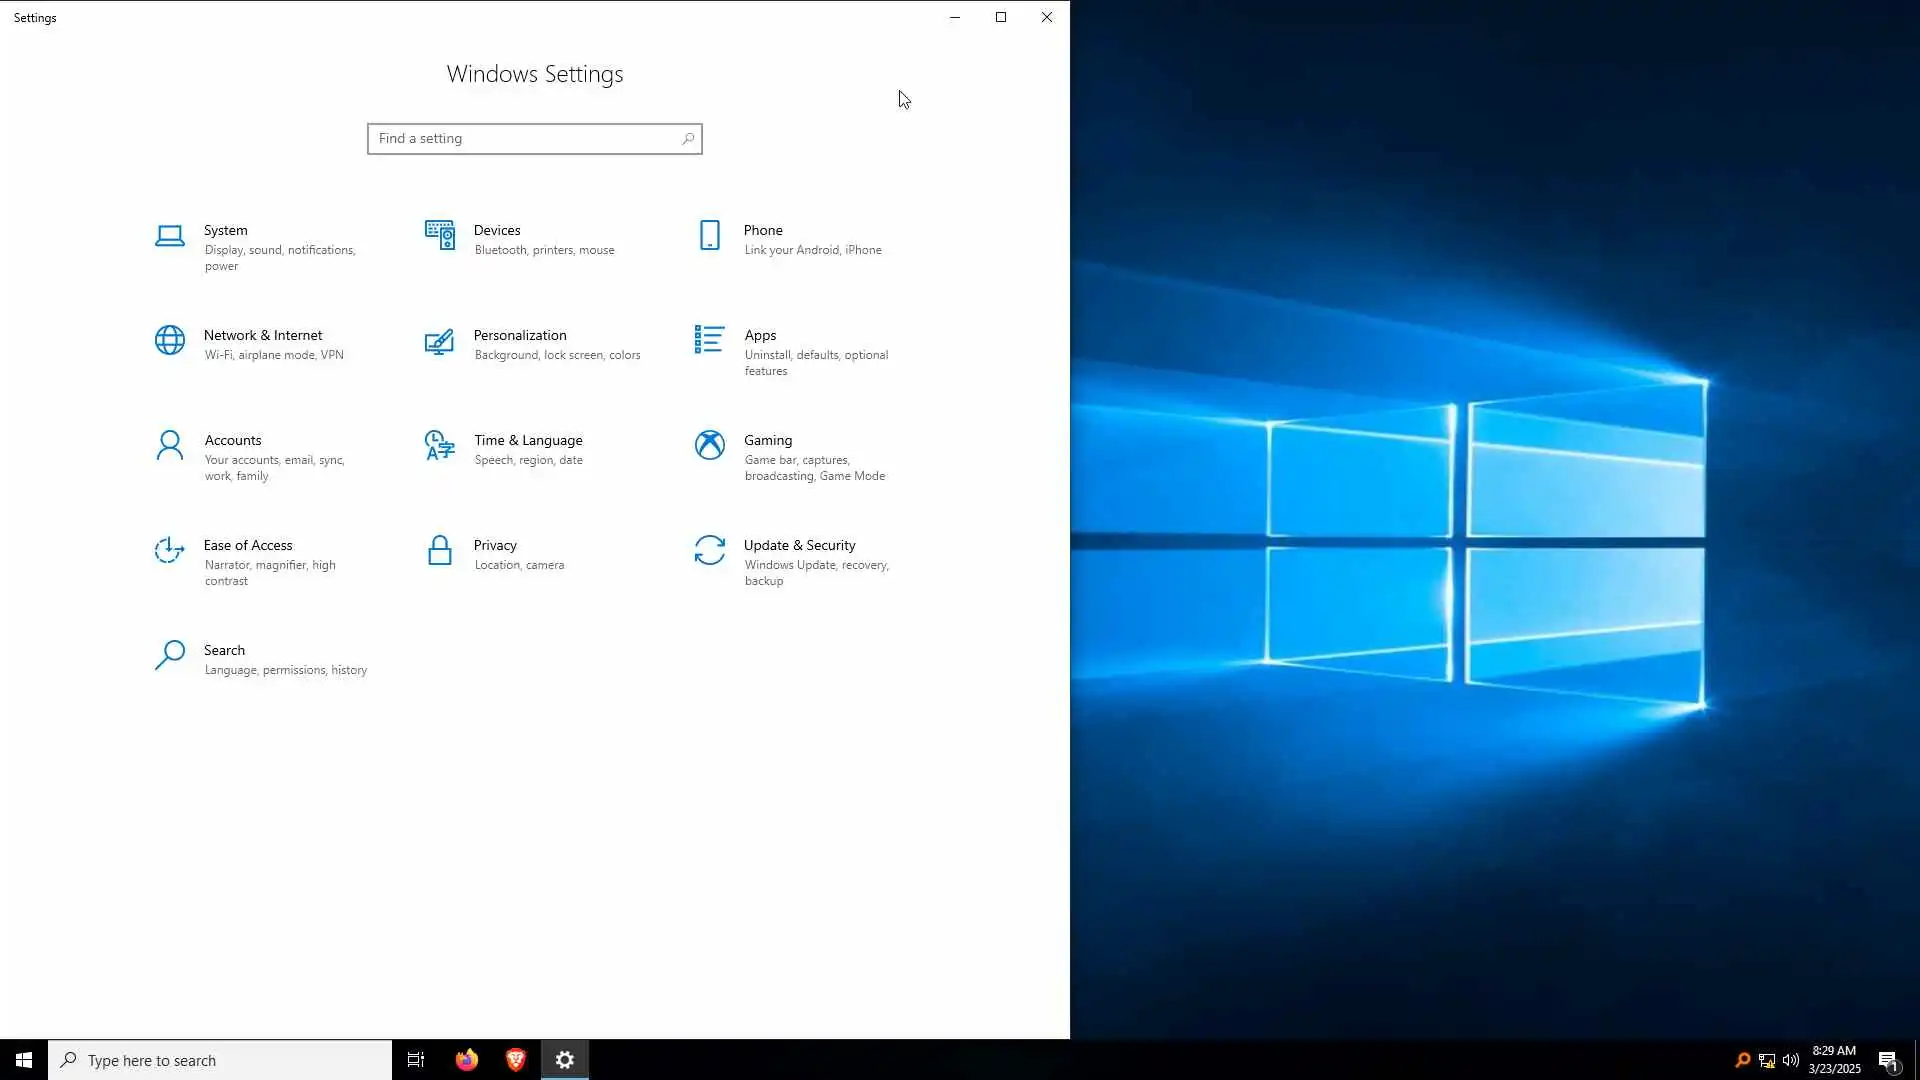Click the magnifier in Find a setting

click(x=688, y=139)
